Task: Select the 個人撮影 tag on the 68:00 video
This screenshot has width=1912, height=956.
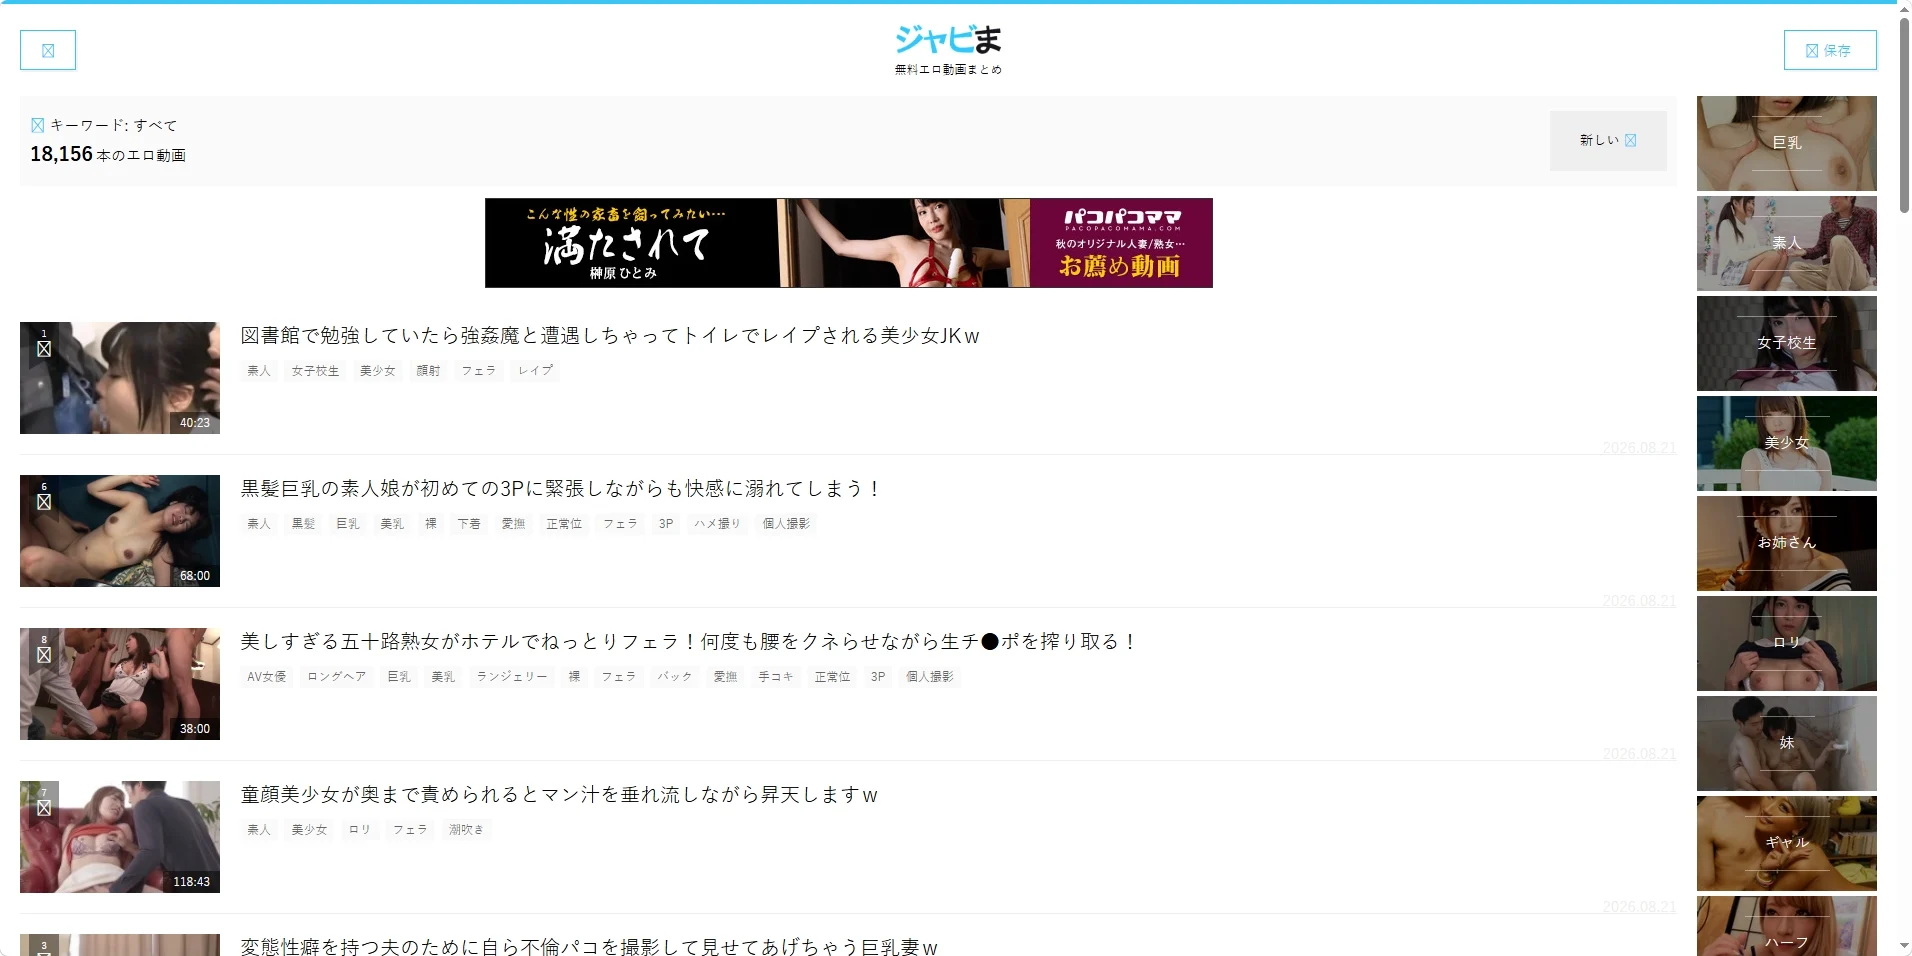Action: tap(786, 524)
